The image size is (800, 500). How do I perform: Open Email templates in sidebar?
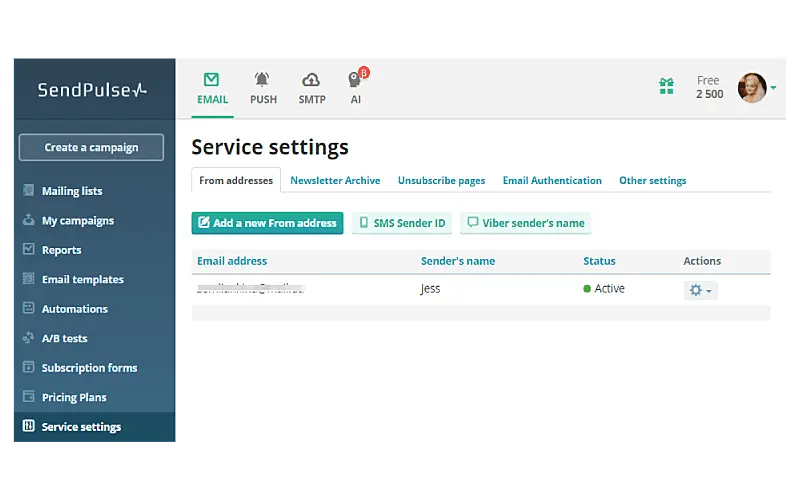click(x=82, y=280)
